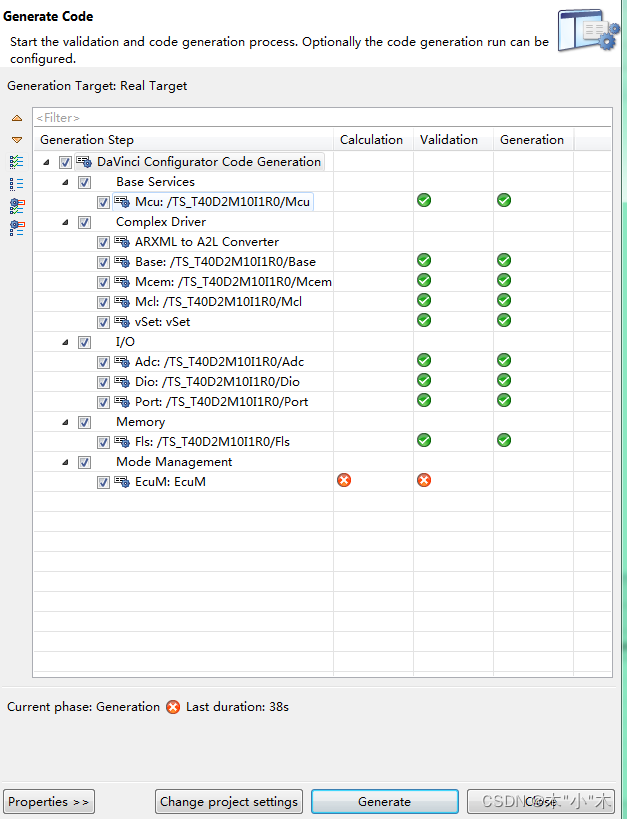Click Mcu green check in Validation column
The image size is (627, 819).
click(424, 200)
